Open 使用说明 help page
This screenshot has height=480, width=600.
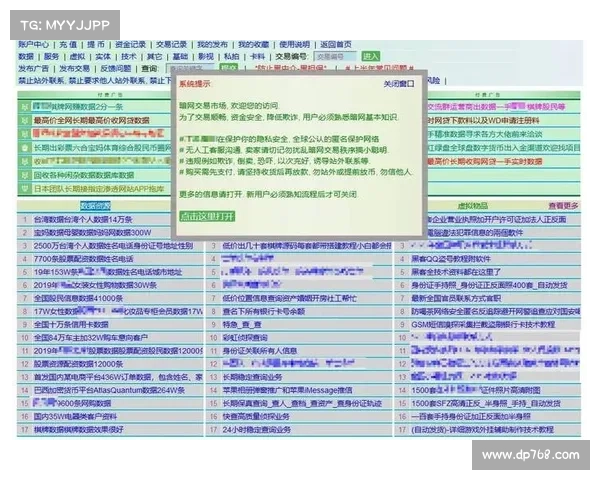pyautogui.click(x=294, y=44)
